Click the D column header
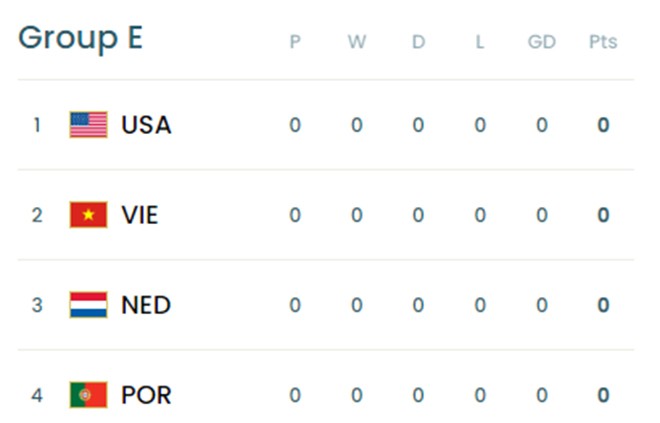This screenshot has height=423, width=660. [418, 42]
